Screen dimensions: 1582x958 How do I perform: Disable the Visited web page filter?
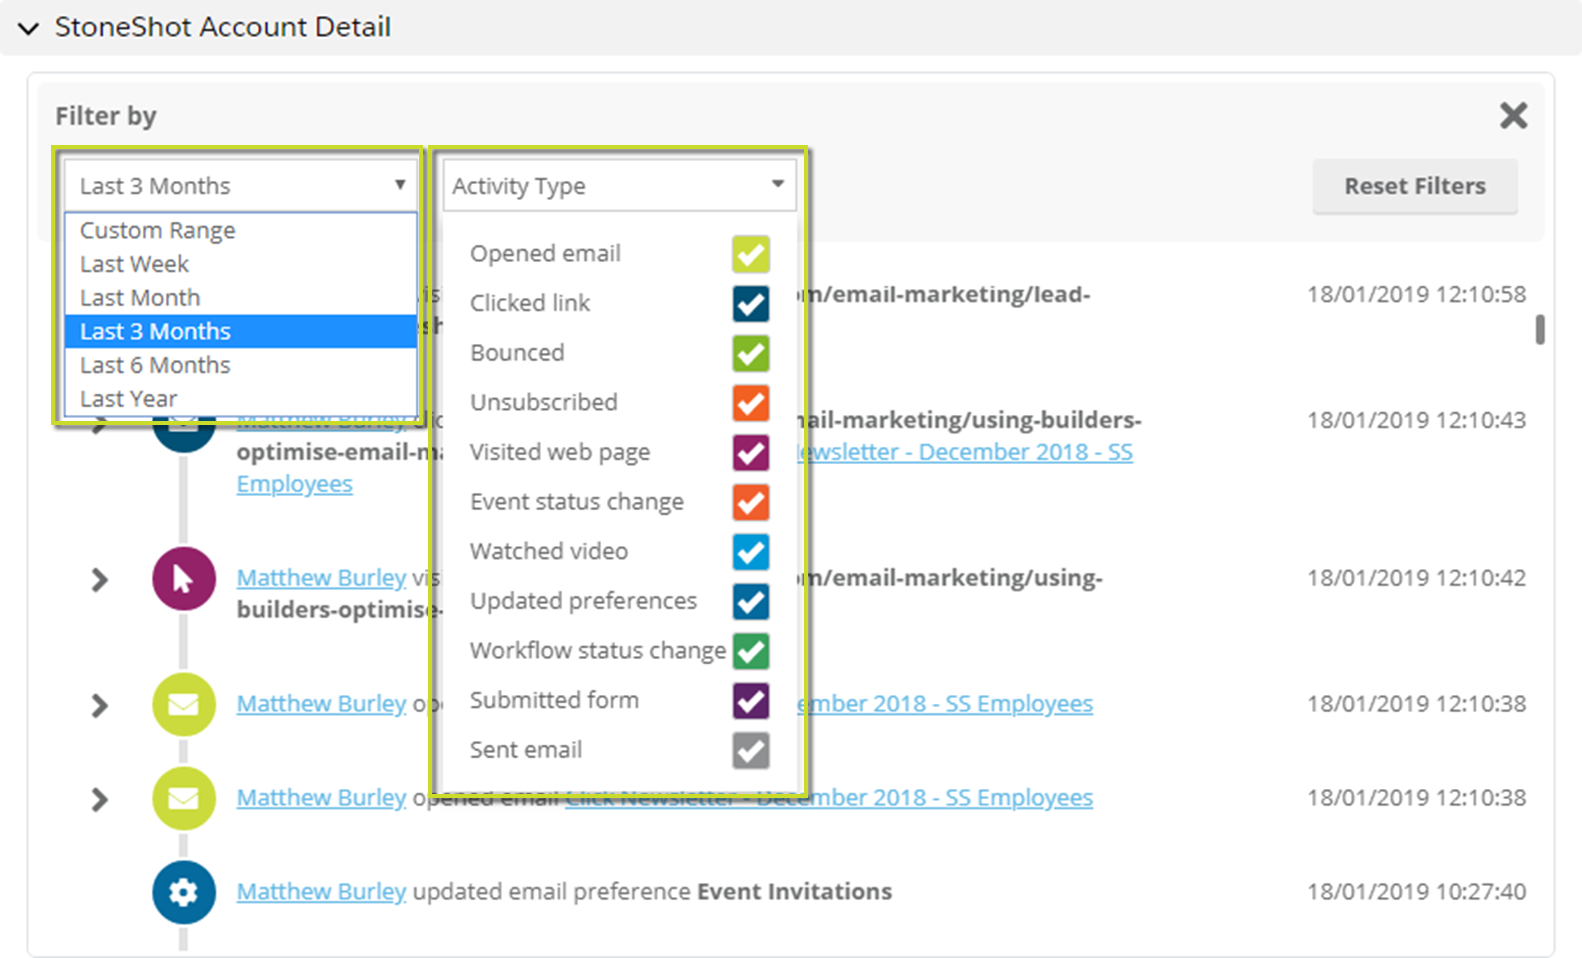click(751, 452)
